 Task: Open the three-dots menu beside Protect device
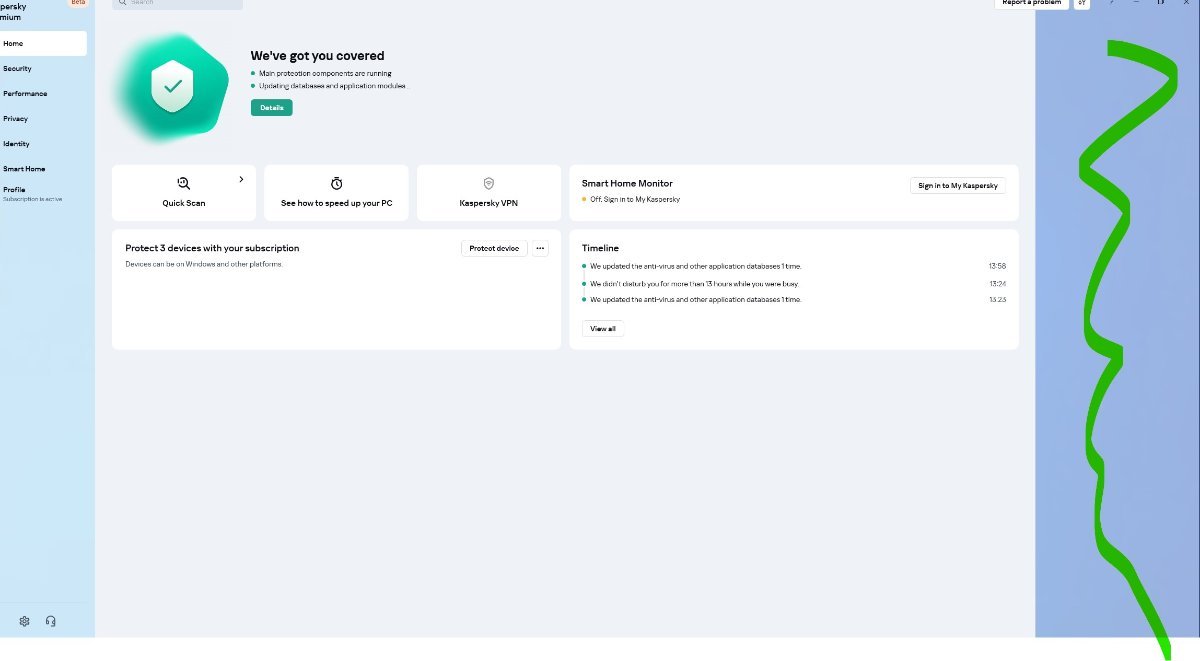(x=540, y=248)
